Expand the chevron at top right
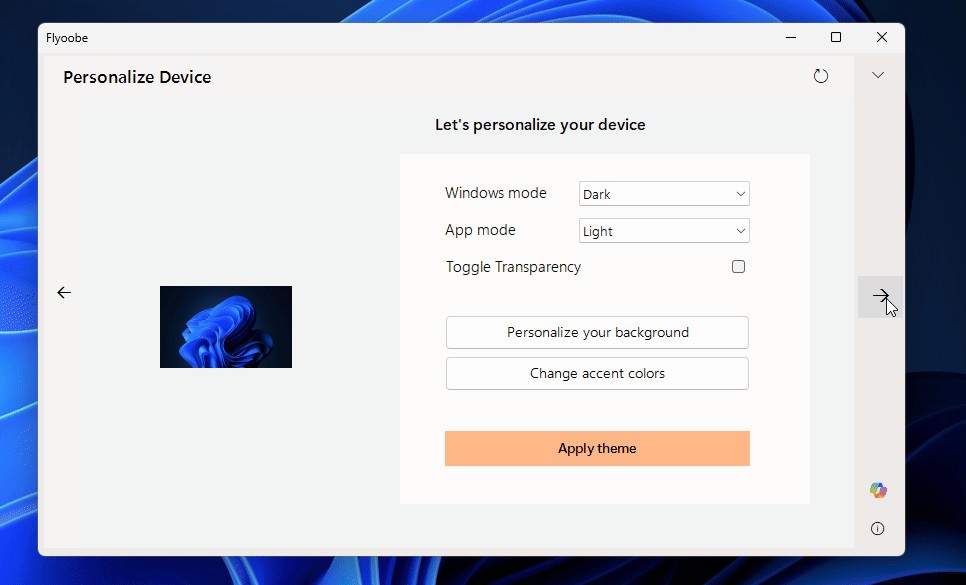The height and width of the screenshot is (585, 966). pos(878,75)
